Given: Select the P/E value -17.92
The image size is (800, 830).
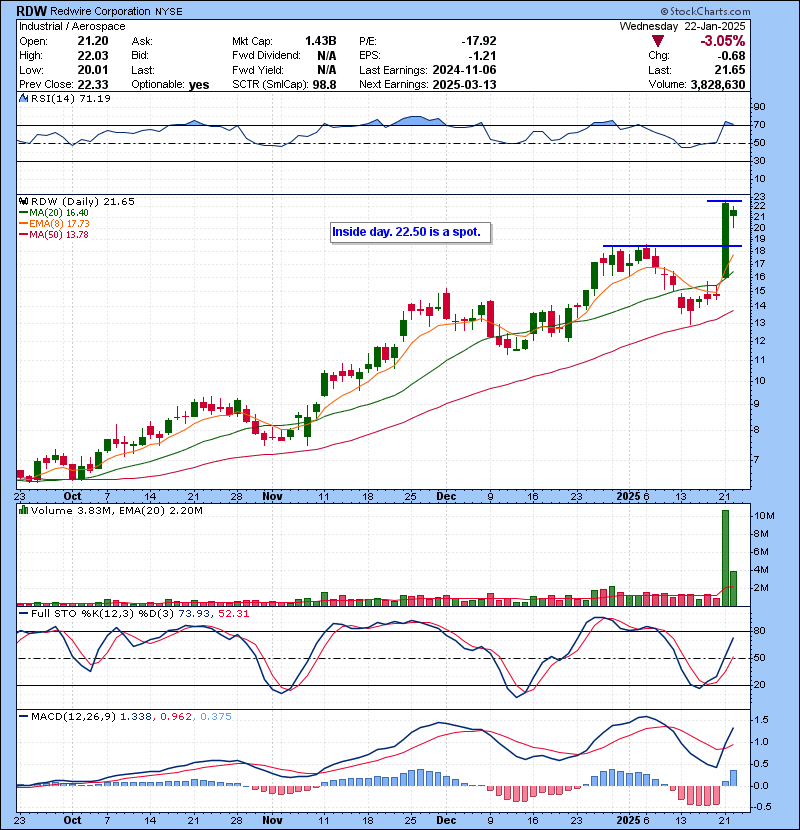Looking at the screenshot, I should tap(479, 41).
